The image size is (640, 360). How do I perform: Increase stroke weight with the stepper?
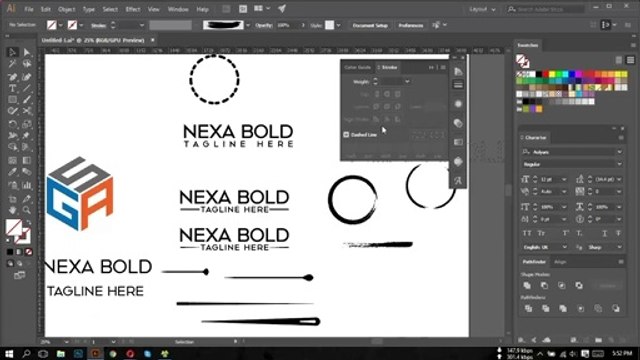click(375, 80)
